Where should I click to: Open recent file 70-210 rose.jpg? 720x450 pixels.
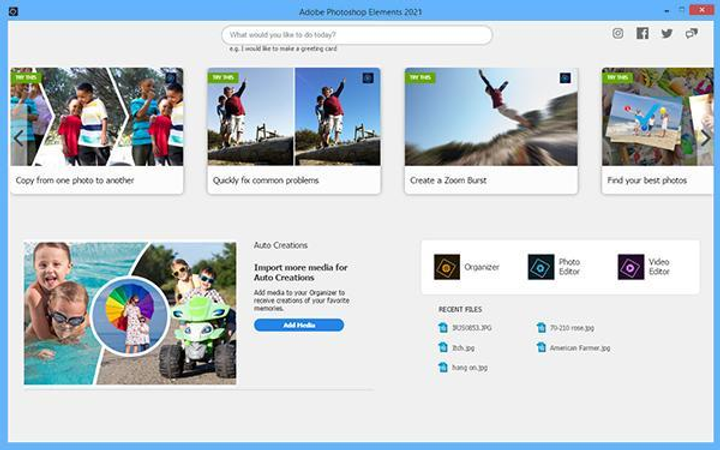[x=572, y=328]
